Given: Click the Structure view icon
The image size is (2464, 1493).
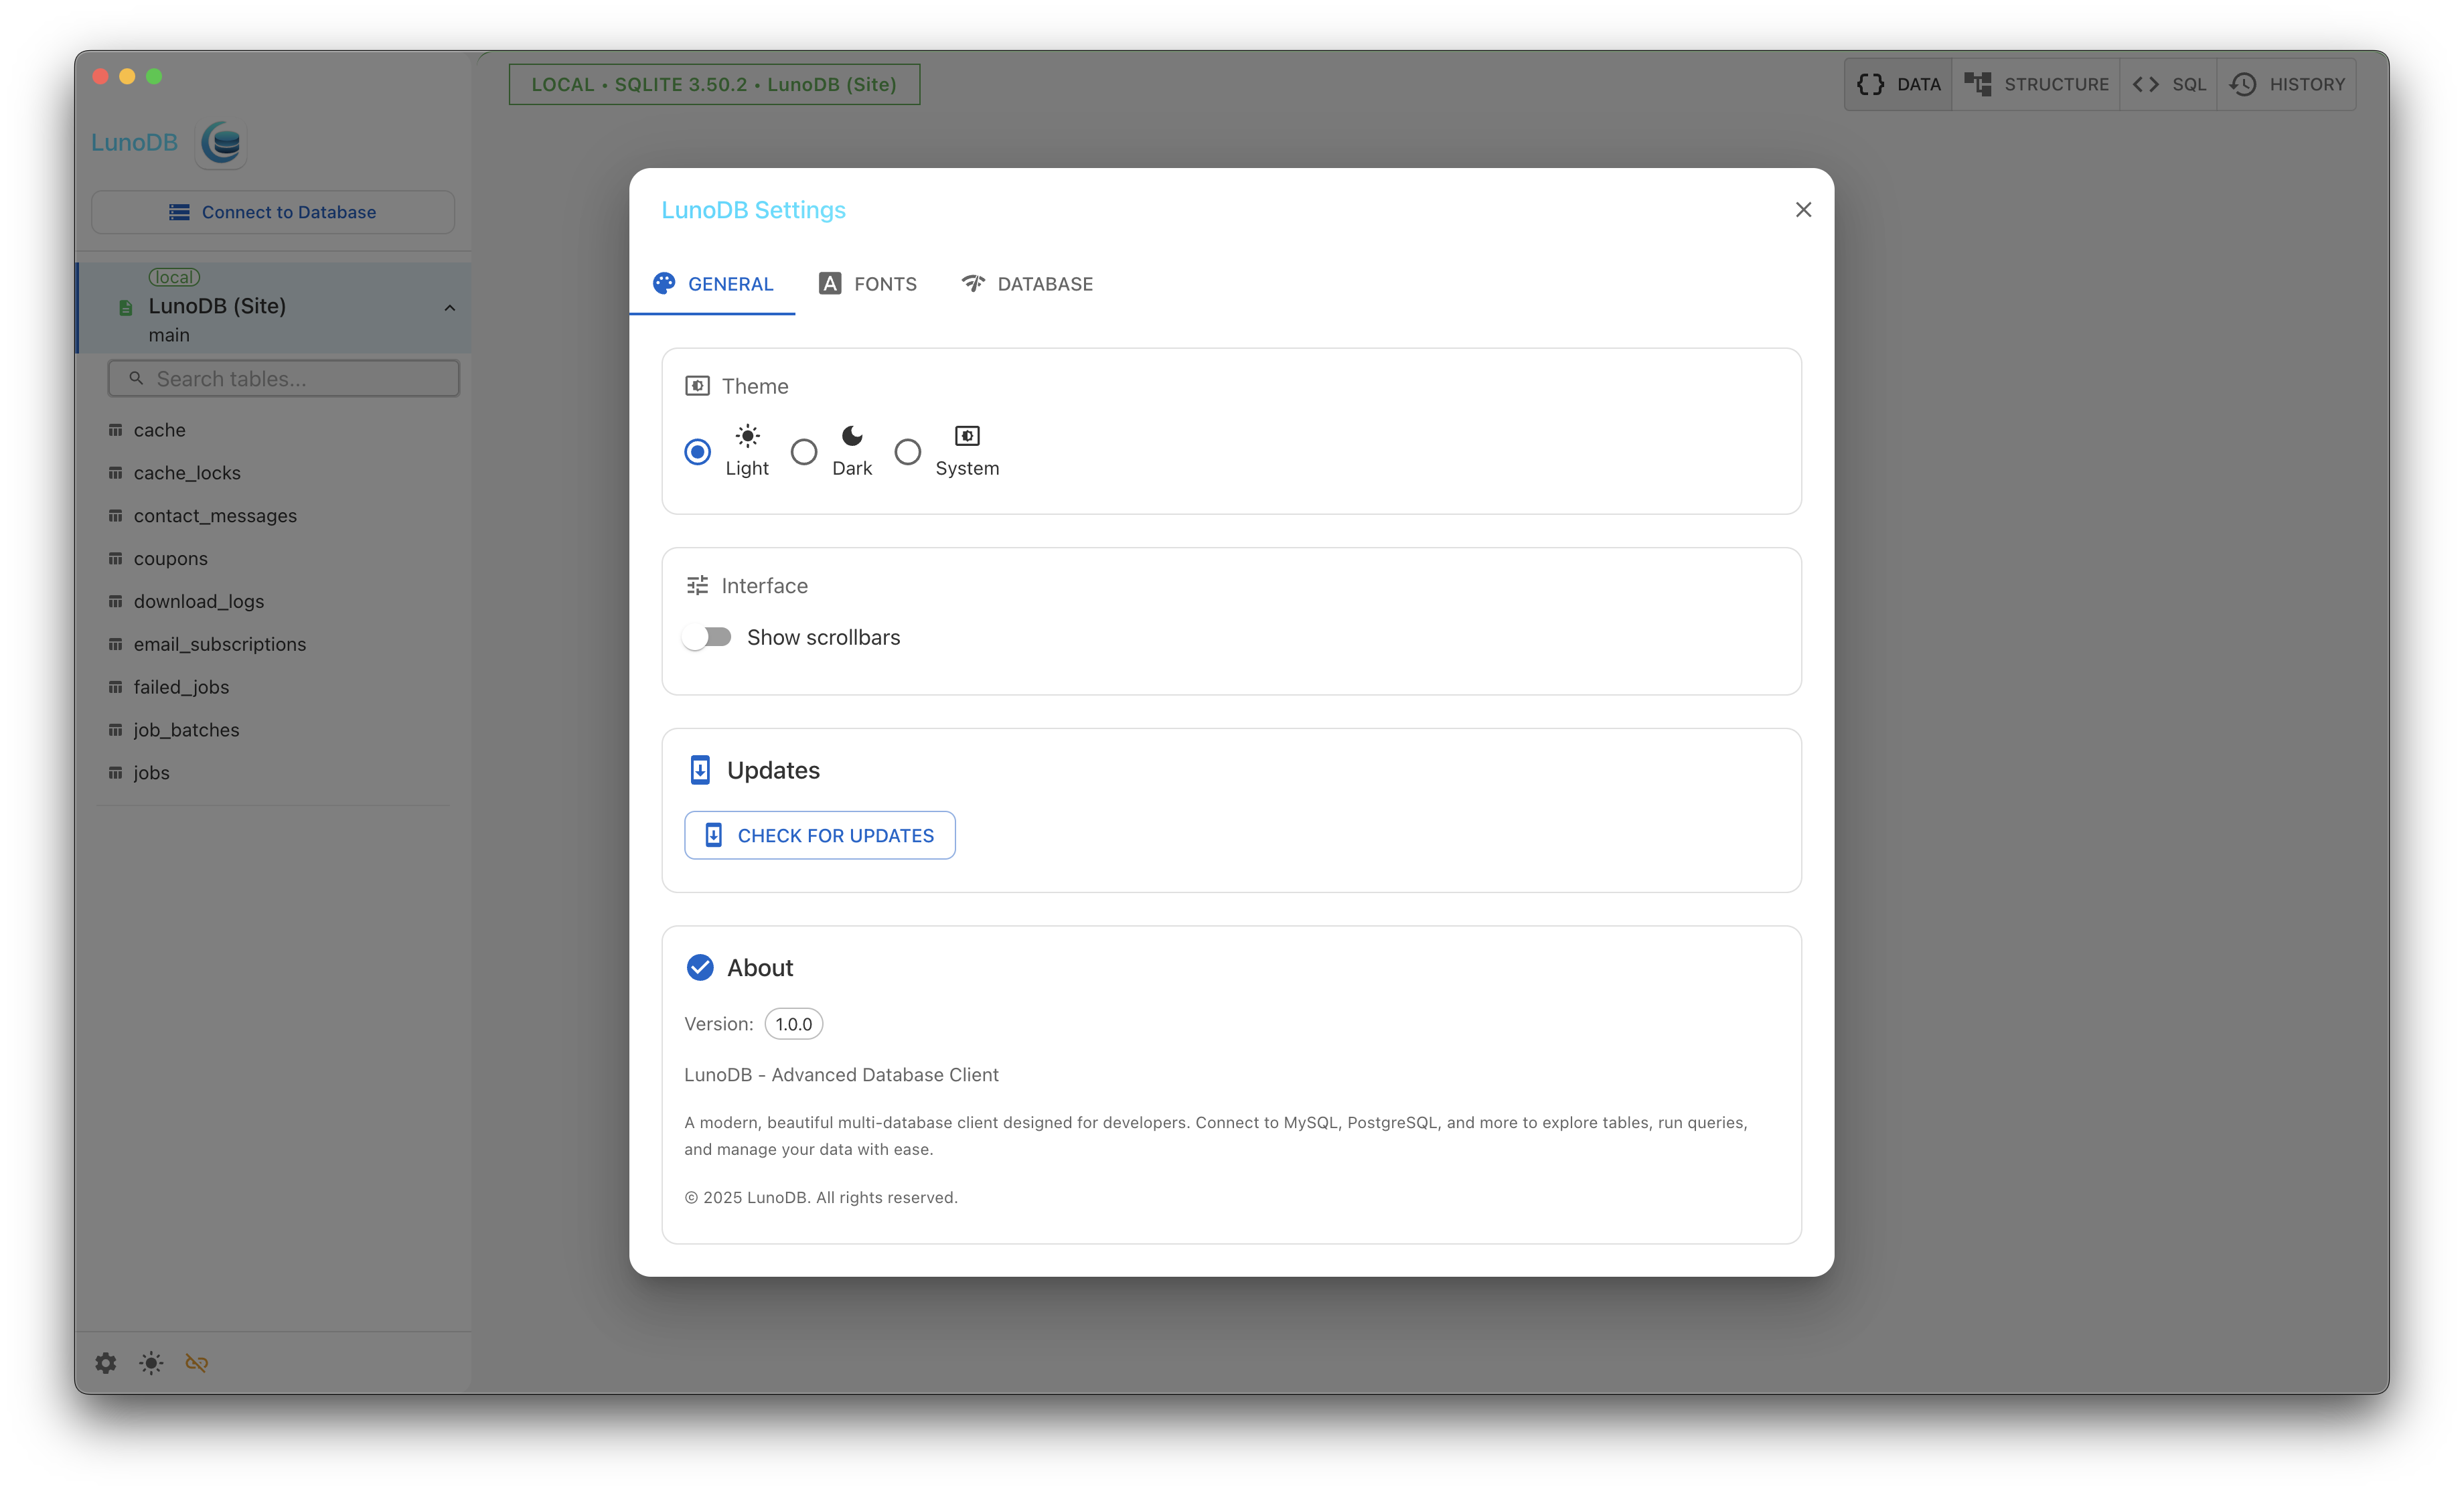Looking at the screenshot, I should pyautogui.click(x=1977, y=85).
